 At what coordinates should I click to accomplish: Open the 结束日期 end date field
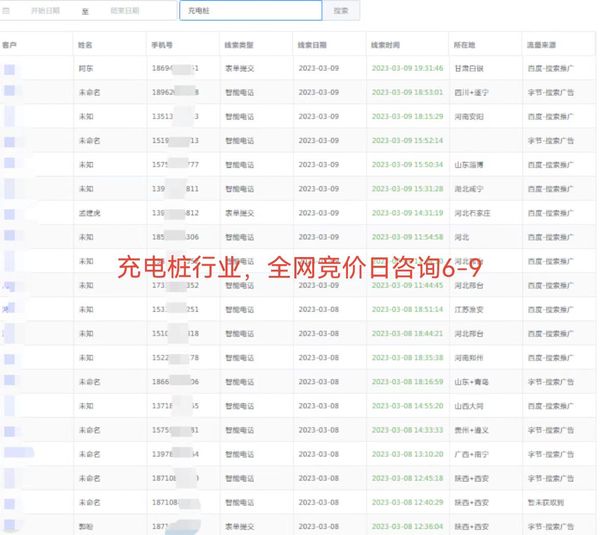(x=125, y=11)
